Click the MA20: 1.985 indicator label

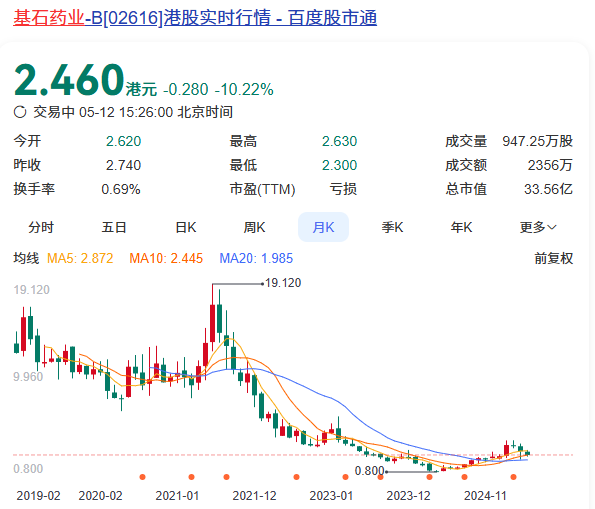point(256,258)
